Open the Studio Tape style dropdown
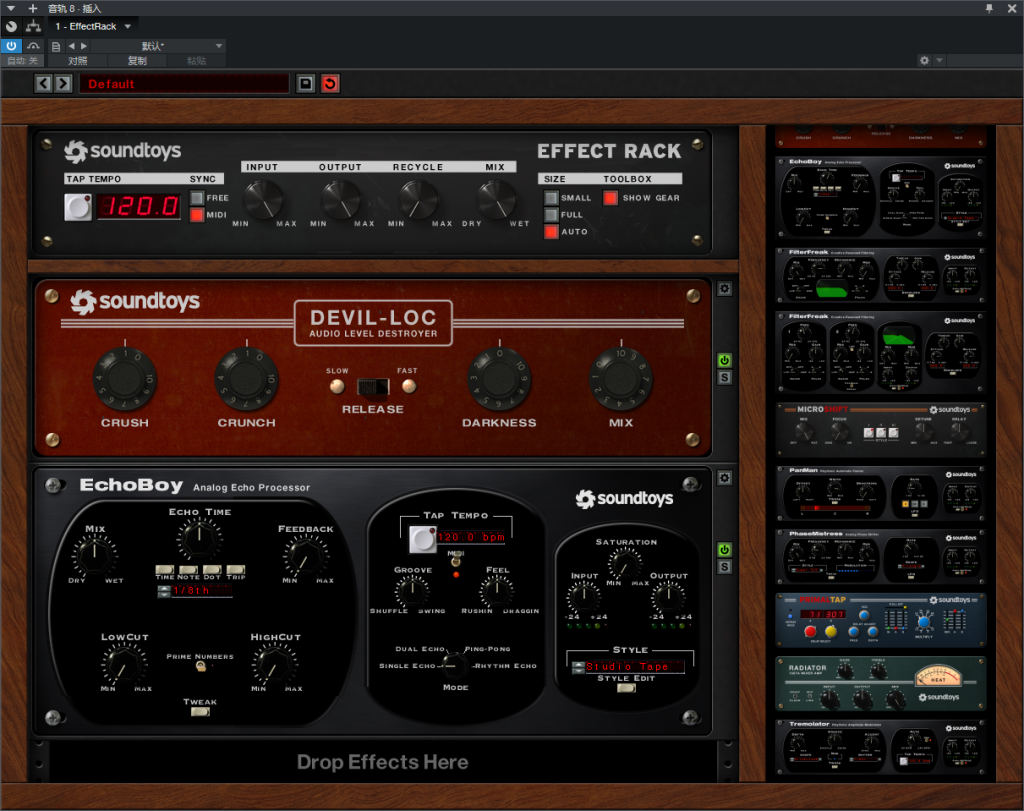The width and height of the screenshot is (1024, 811). pos(628,667)
